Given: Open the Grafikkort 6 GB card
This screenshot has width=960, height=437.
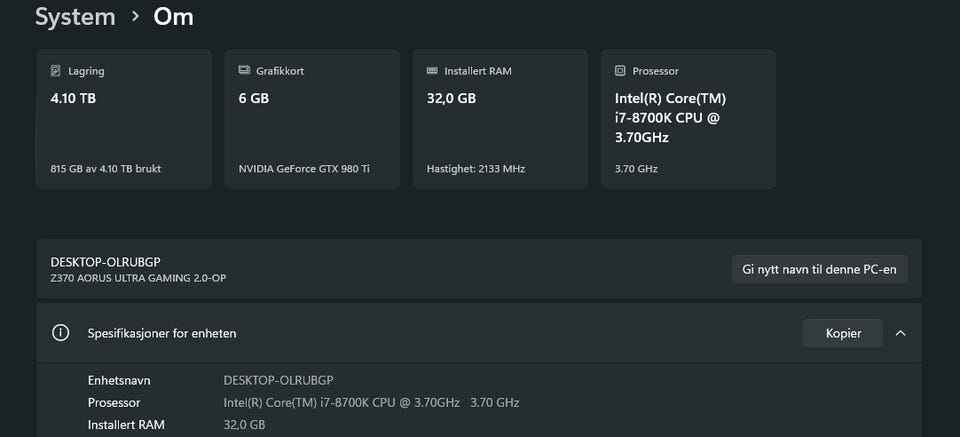Looking at the screenshot, I should pos(312,119).
